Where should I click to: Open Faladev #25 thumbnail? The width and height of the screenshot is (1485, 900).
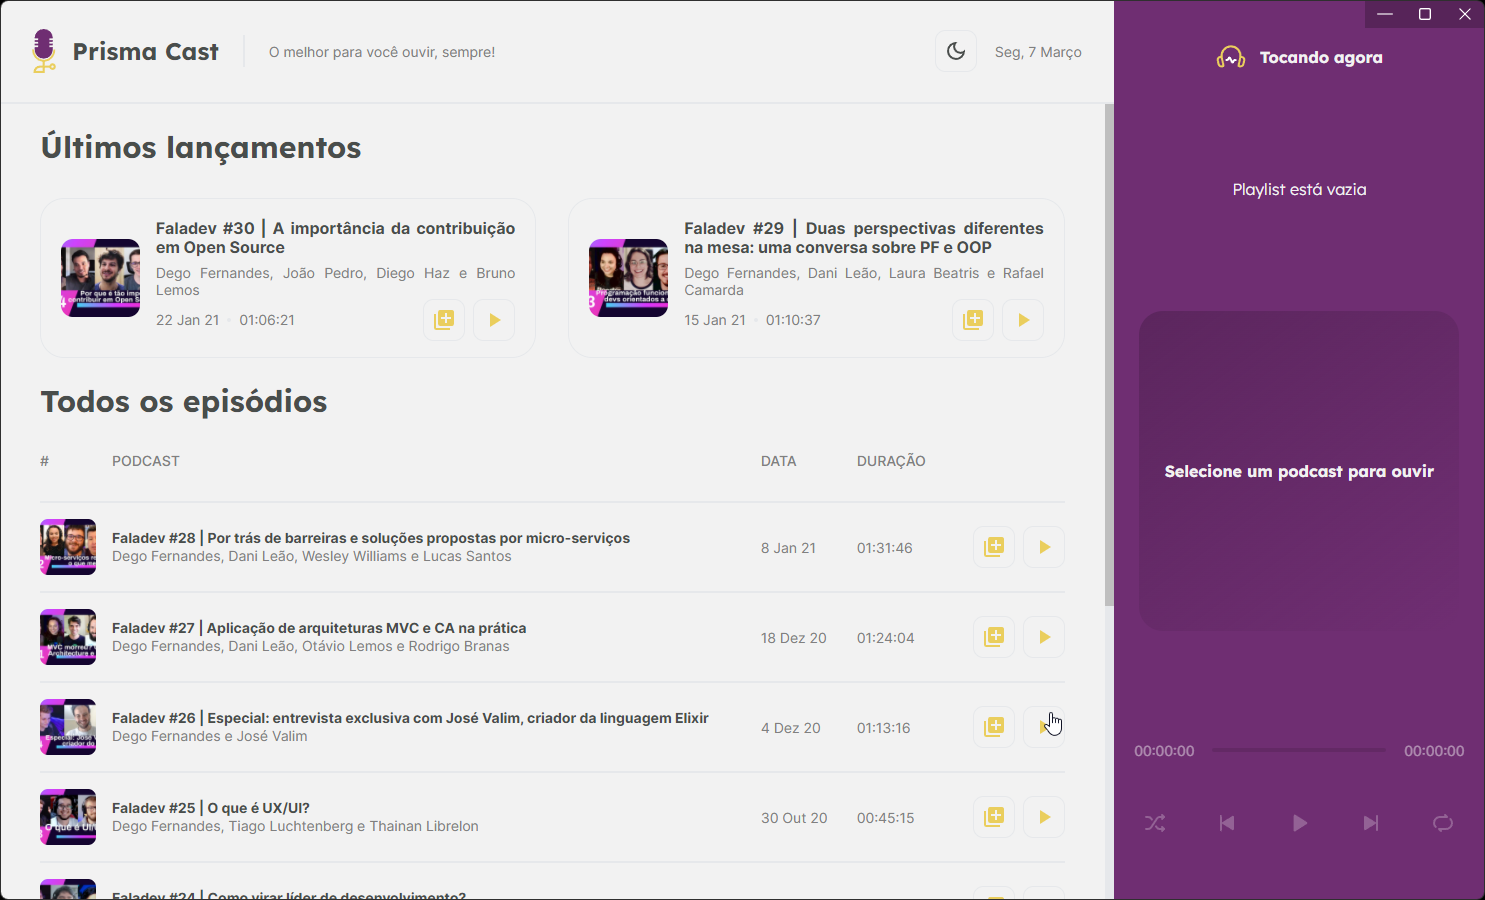(x=68, y=817)
